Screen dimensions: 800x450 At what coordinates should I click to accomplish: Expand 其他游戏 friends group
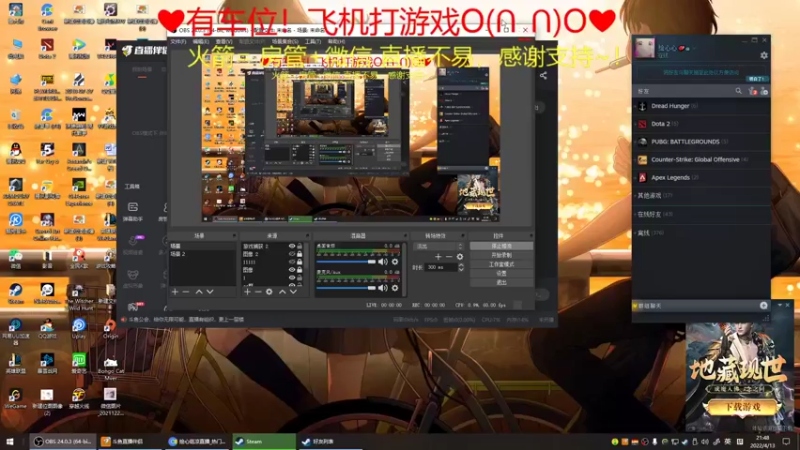point(701,195)
